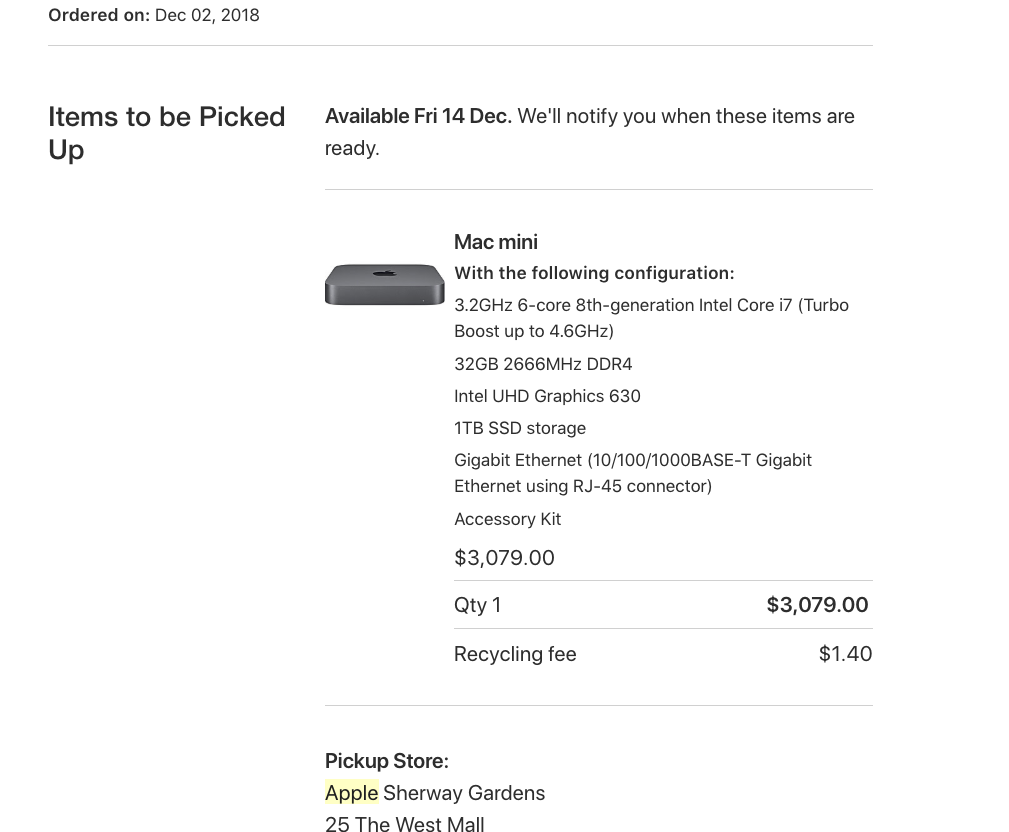The height and width of the screenshot is (832, 1009).
Task: Click the 25 The West Mall address
Action: click(x=405, y=824)
